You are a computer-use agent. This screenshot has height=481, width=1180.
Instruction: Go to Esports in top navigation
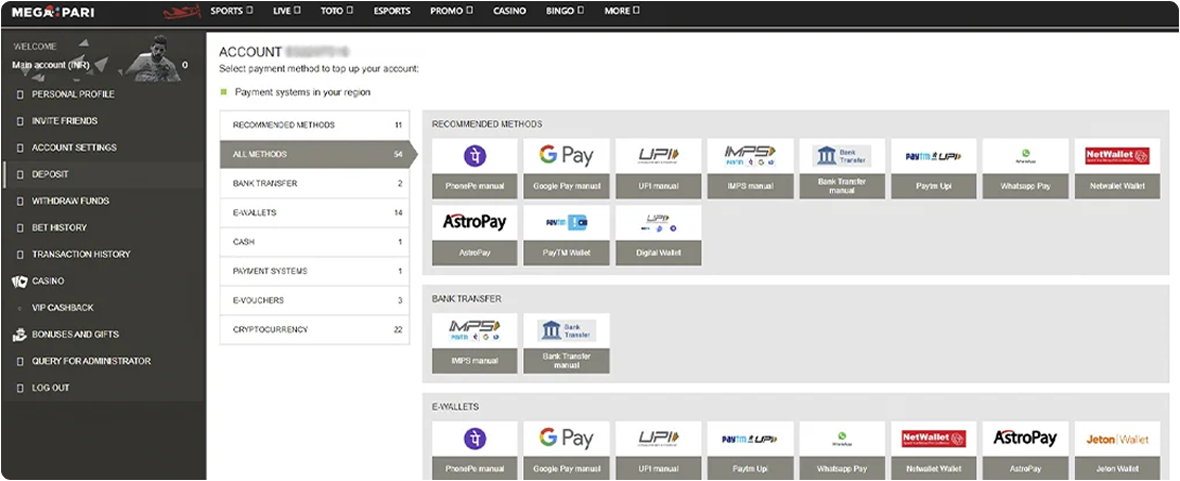pos(392,11)
